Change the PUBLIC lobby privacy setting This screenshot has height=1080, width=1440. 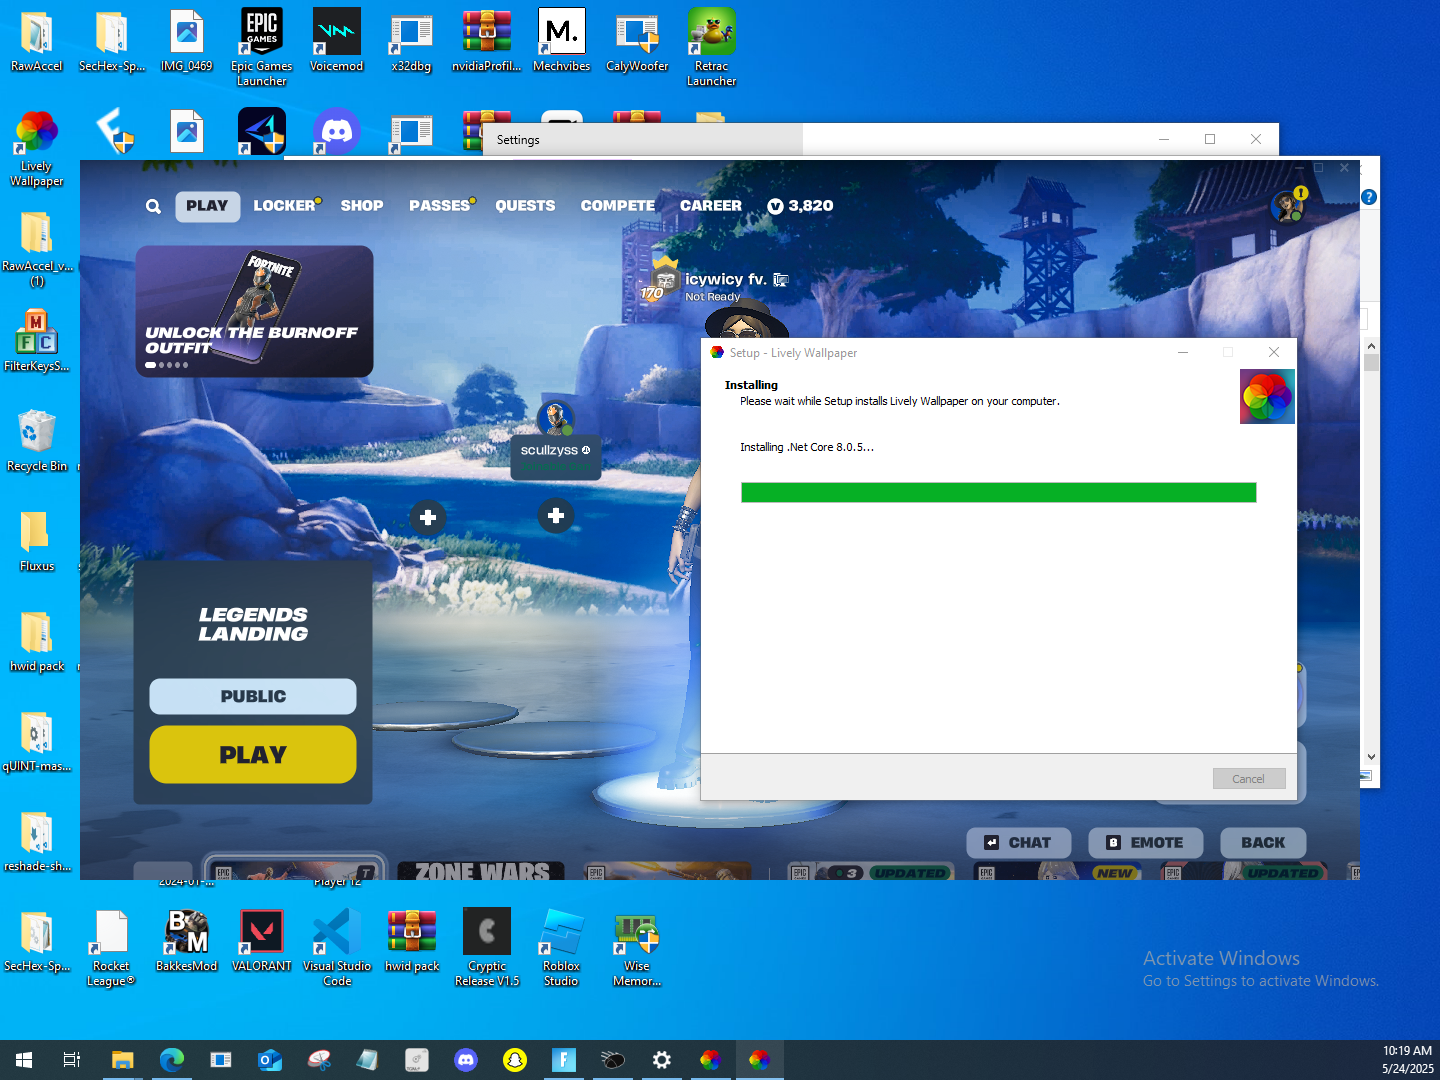coord(253,696)
